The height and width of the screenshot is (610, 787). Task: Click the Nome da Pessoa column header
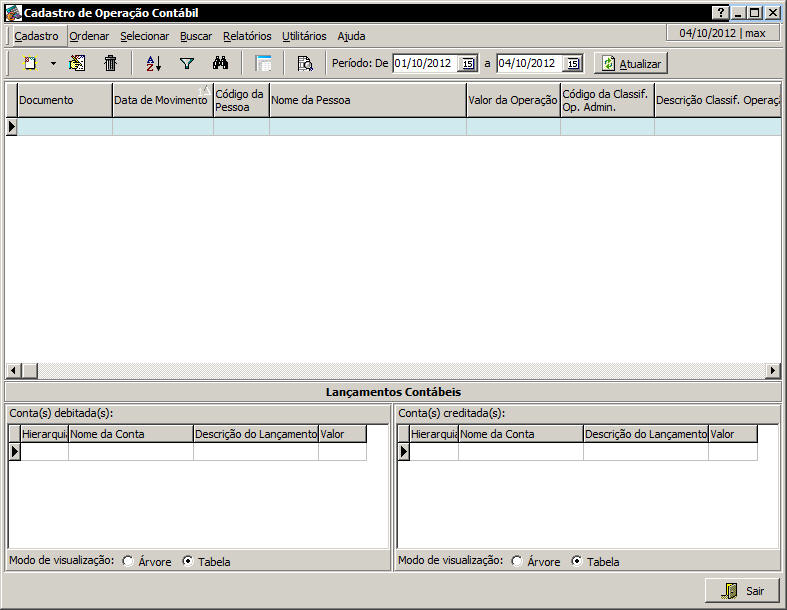[x=366, y=100]
